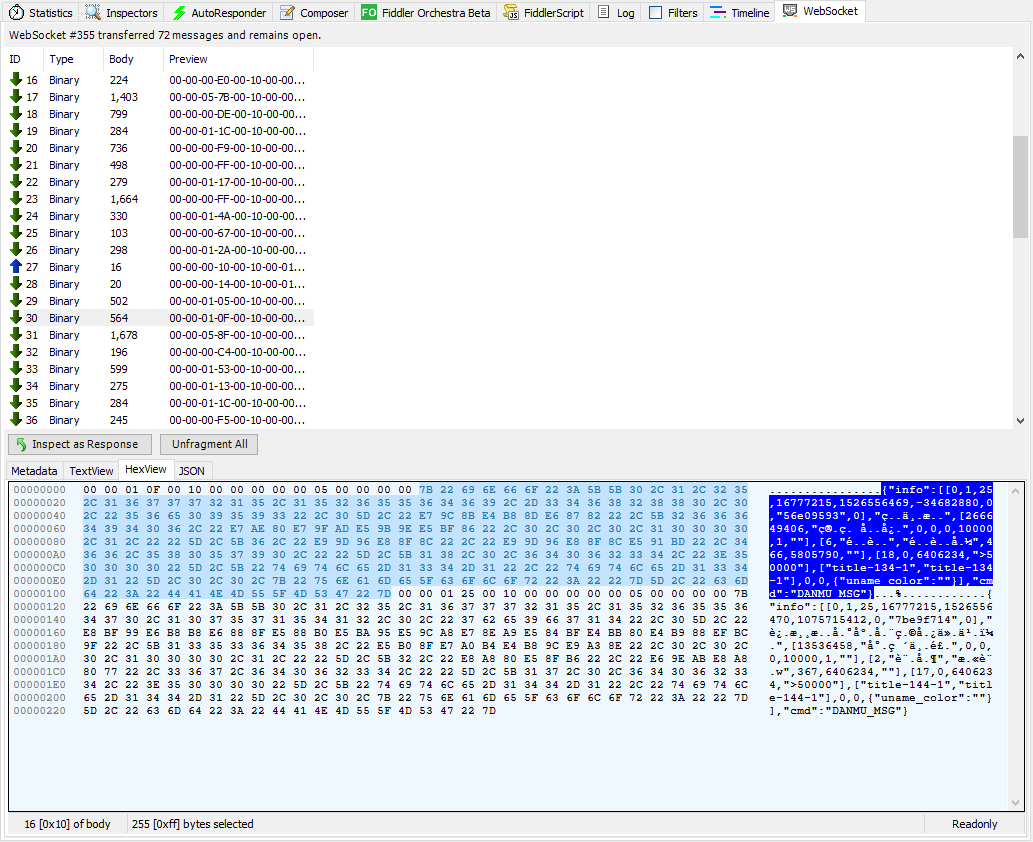Click the Fiddler Orchestra Beta FO icon
This screenshot has height=842, width=1033.
(369, 13)
